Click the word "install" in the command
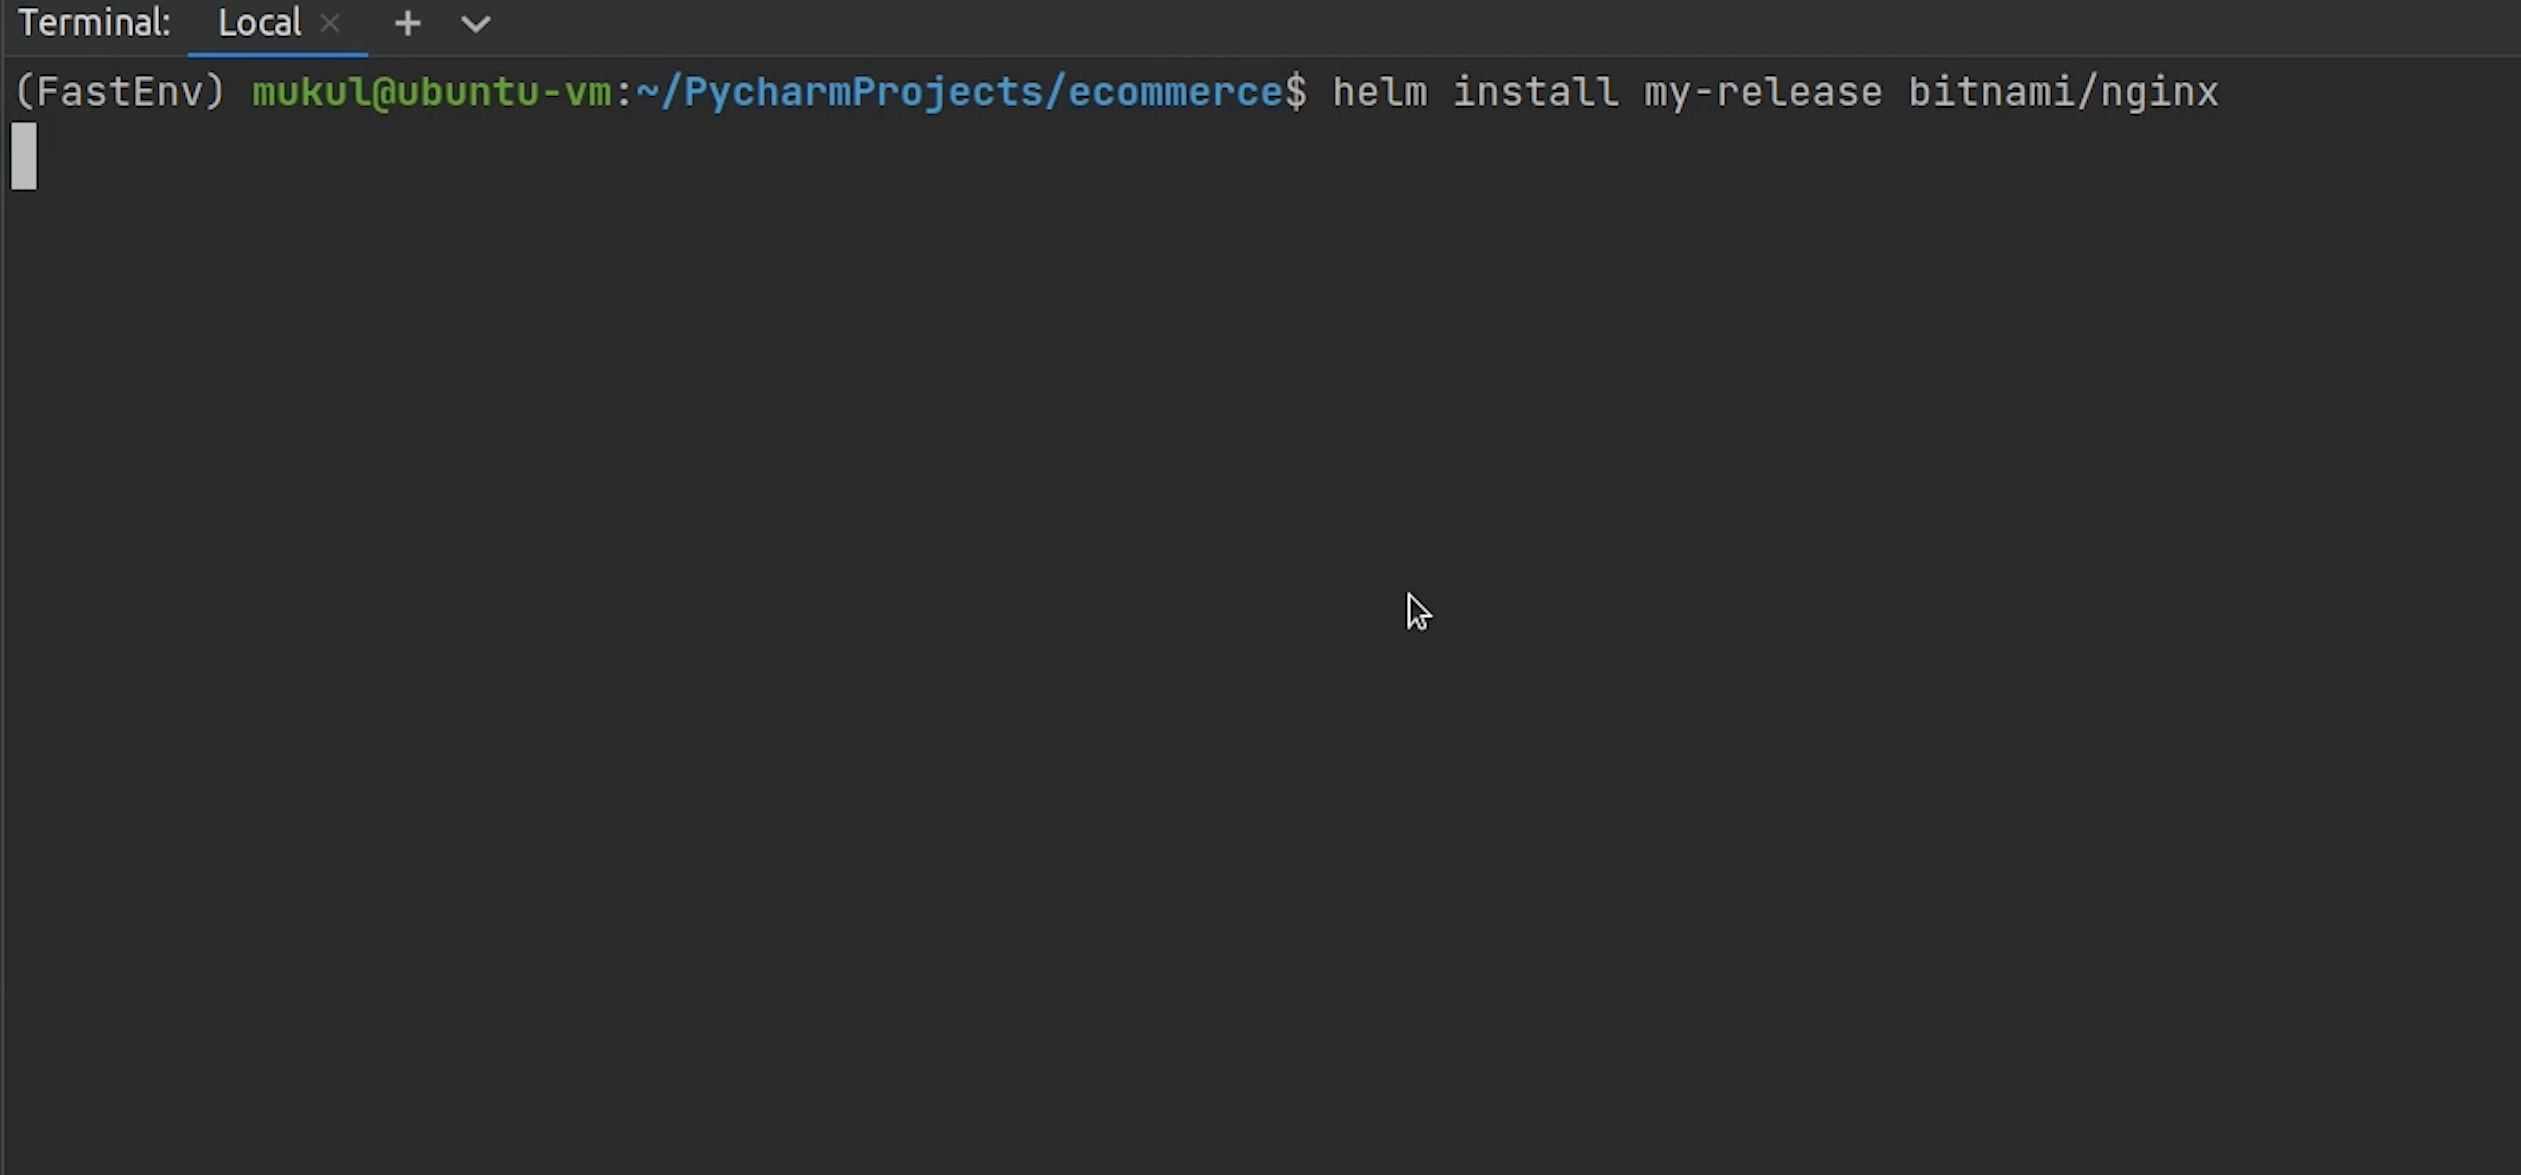Screen dimensions: 2521x1175 tap(1535, 92)
